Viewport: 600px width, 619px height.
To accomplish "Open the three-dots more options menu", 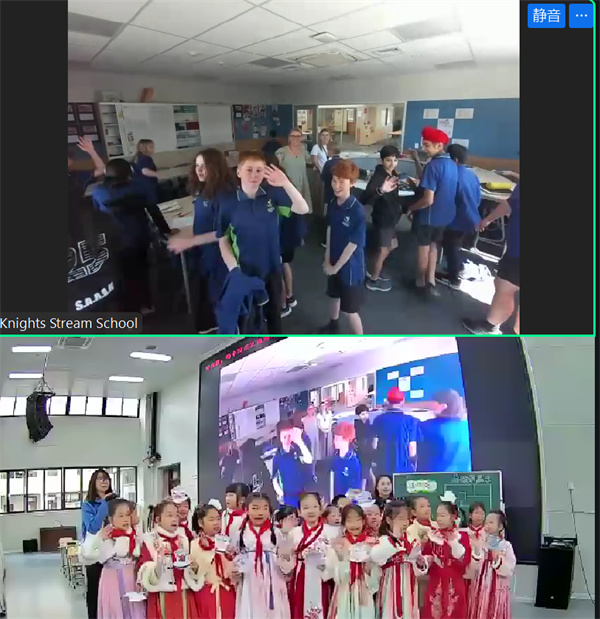I will pos(580,15).
